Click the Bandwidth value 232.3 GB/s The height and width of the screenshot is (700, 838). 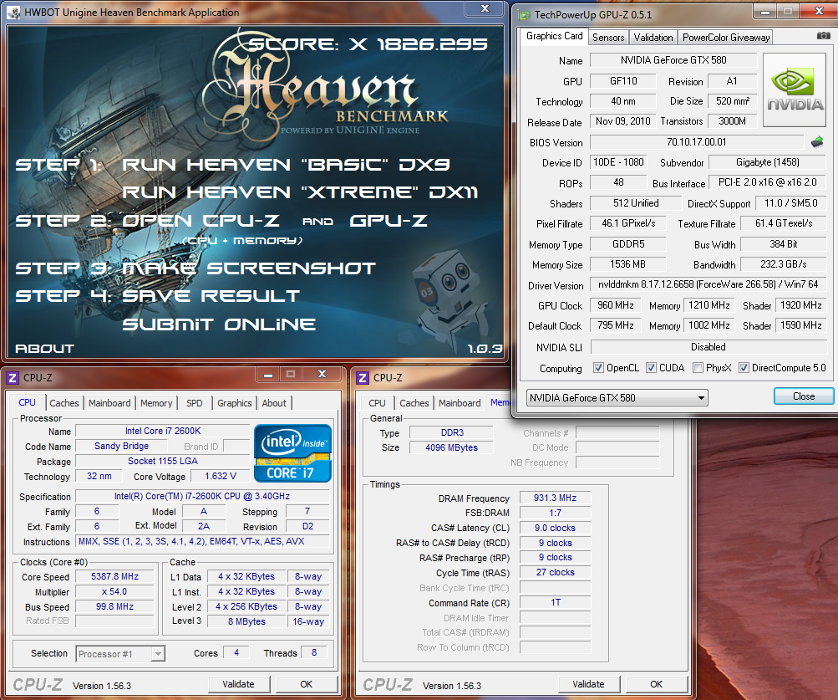pos(783,265)
